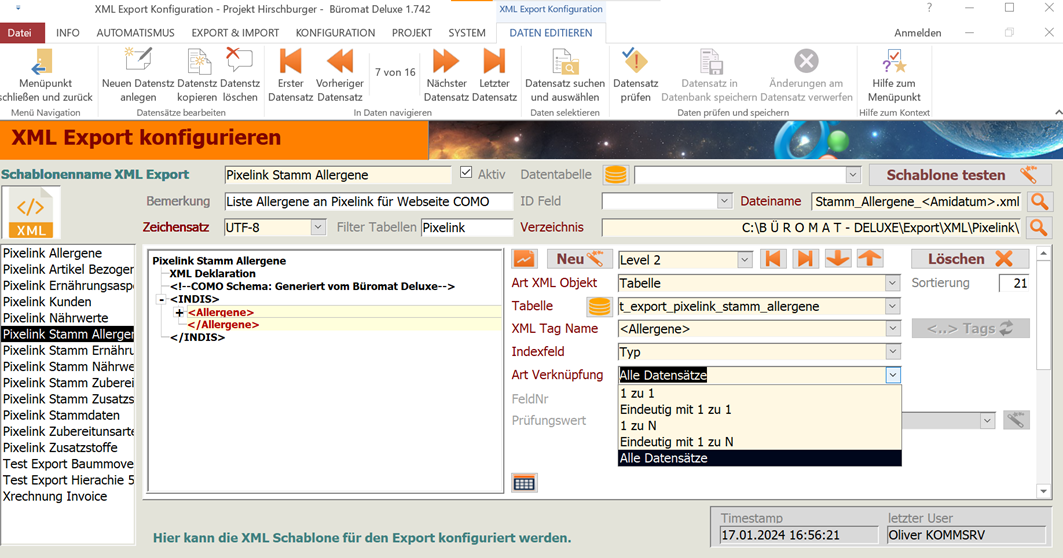Screen dimensions: 1063x558
Task: Click database icon beside Tabelle field
Action: [x=599, y=307]
